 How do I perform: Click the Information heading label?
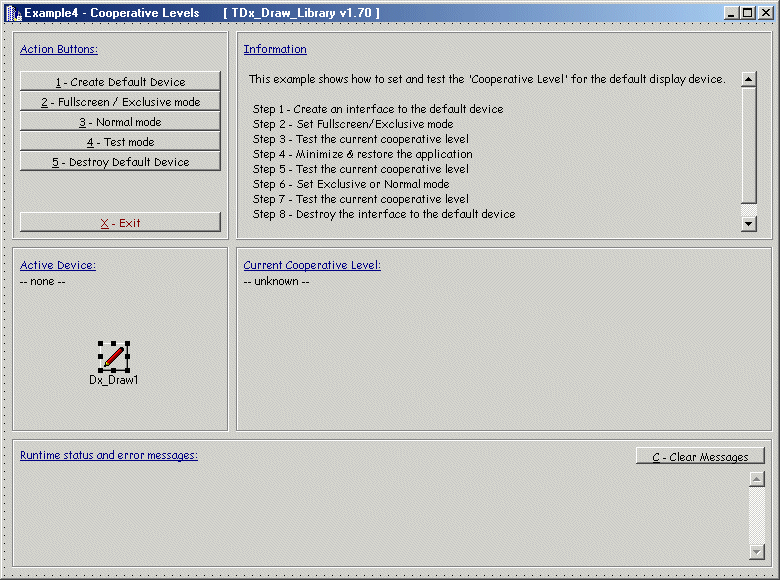275,49
